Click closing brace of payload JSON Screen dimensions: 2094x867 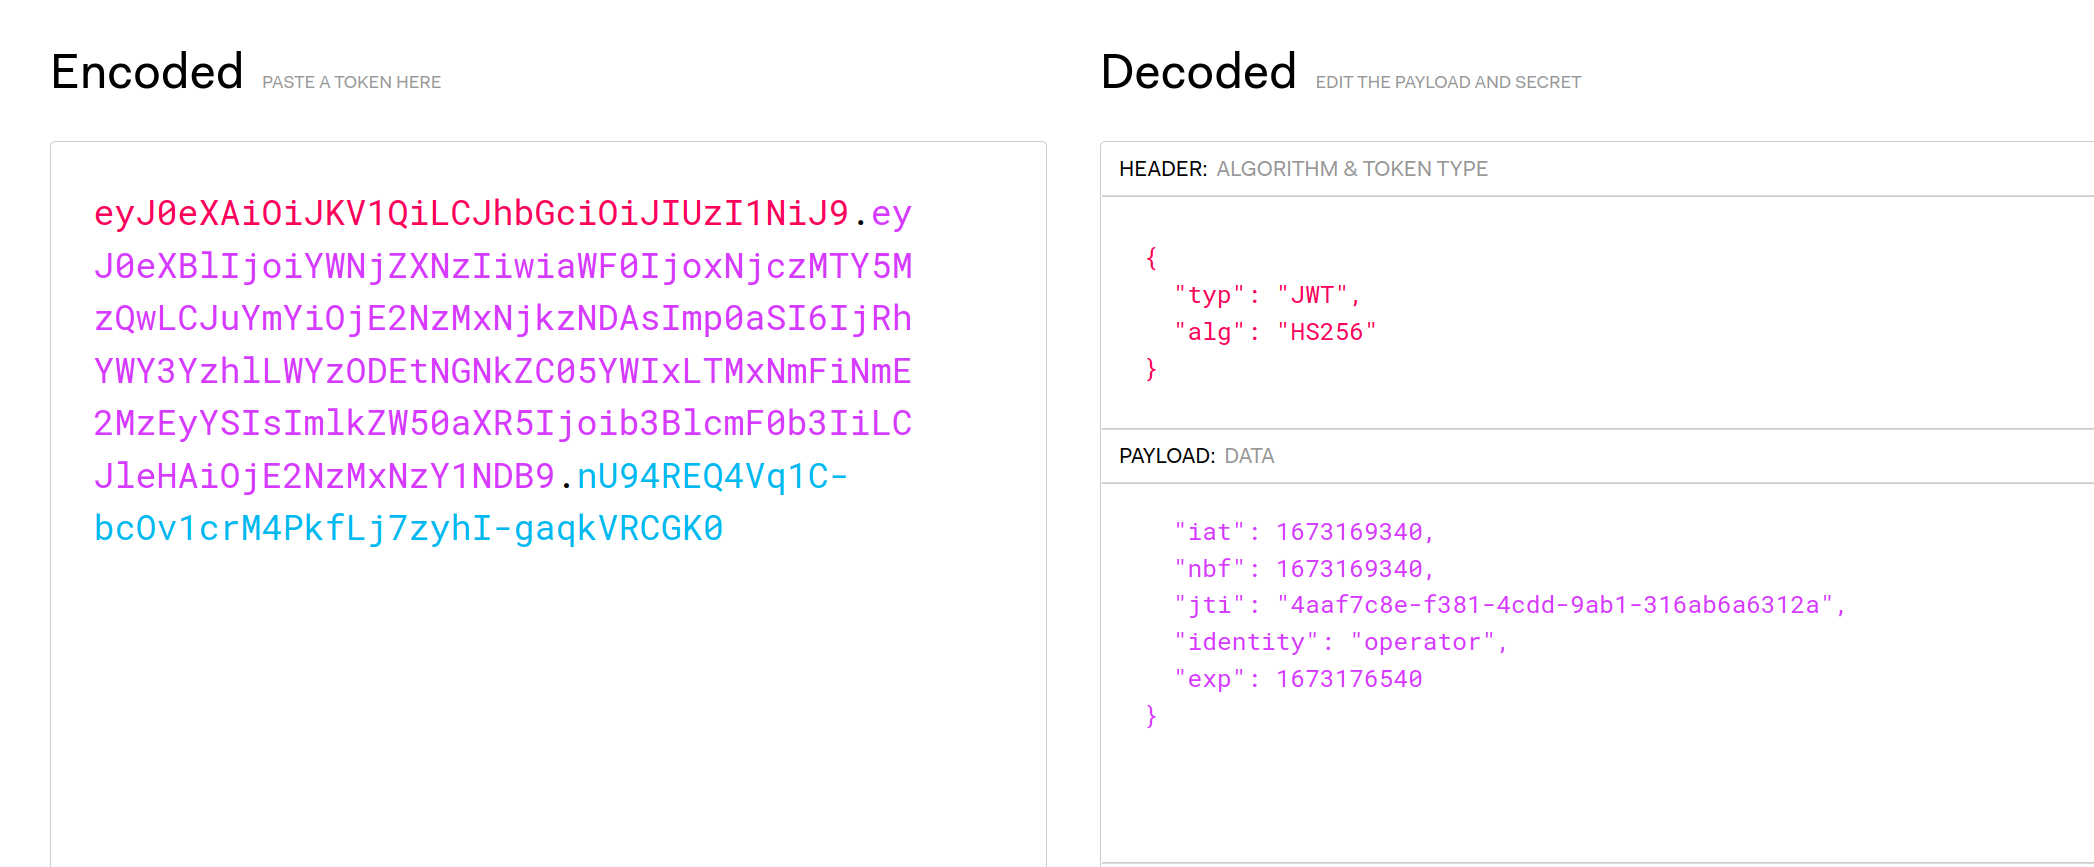point(1151,716)
